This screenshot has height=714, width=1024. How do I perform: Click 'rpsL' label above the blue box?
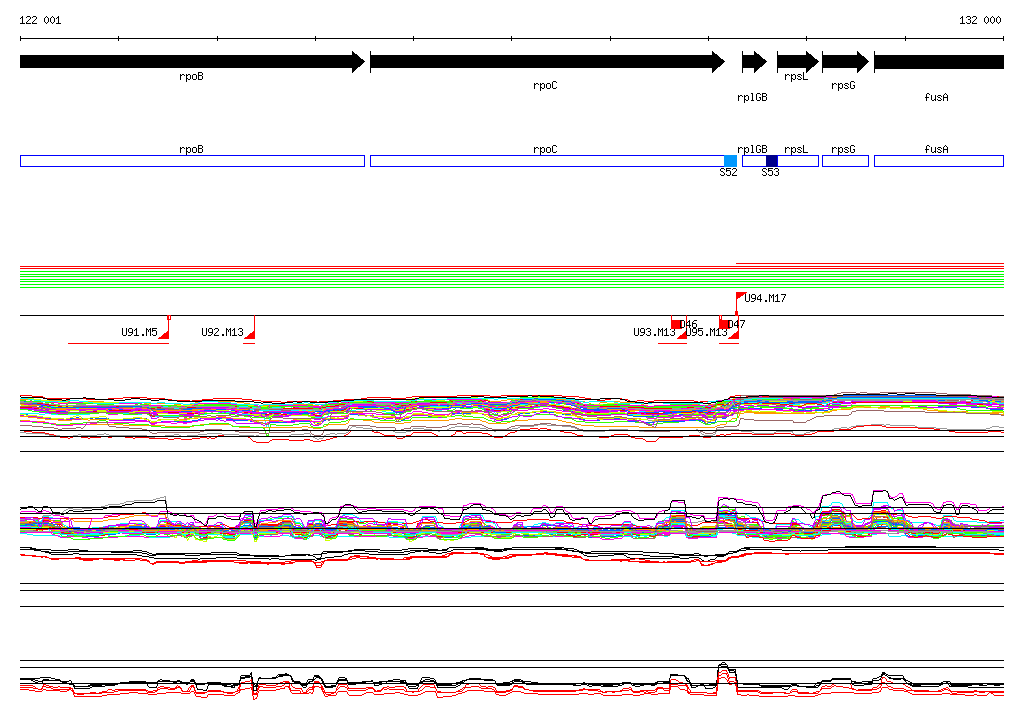point(796,150)
